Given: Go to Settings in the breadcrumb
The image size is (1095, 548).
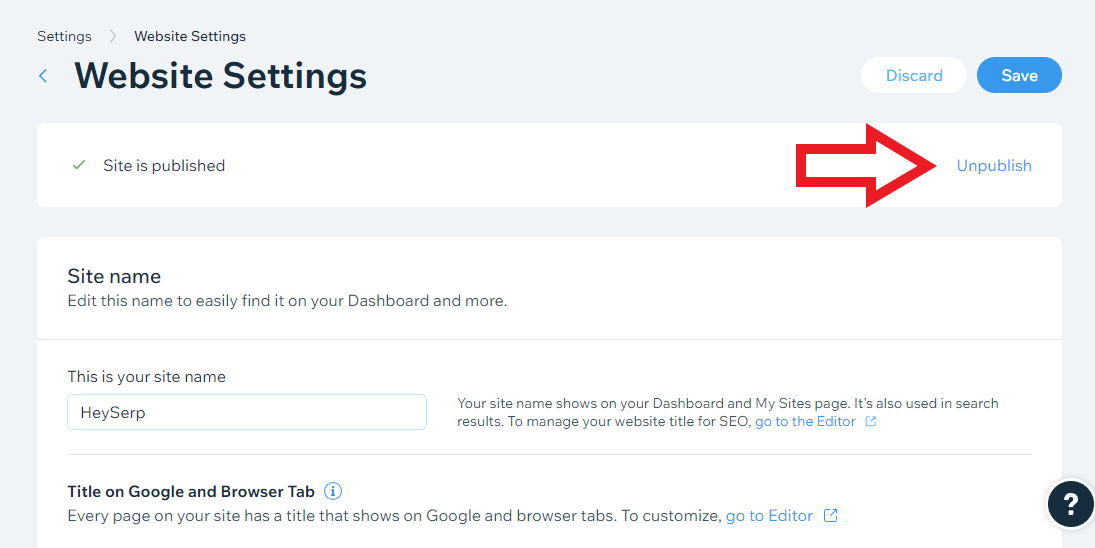Looking at the screenshot, I should pyautogui.click(x=64, y=36).
